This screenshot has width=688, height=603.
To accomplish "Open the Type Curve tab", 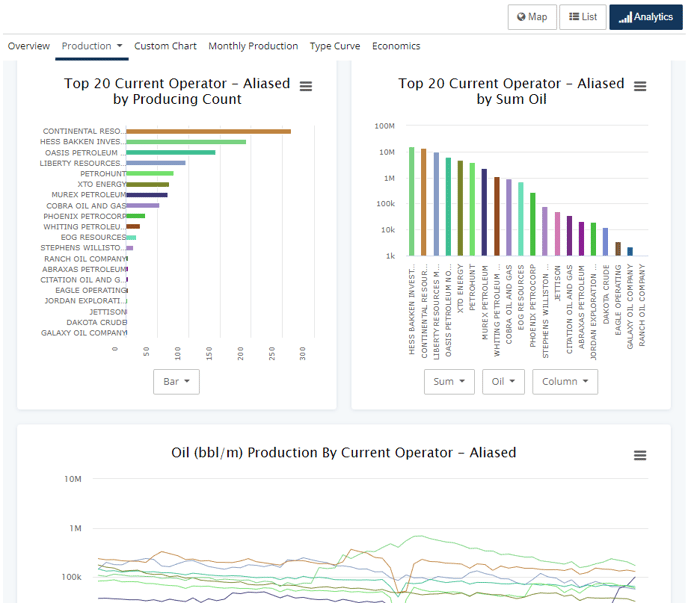I will (335, 46).
